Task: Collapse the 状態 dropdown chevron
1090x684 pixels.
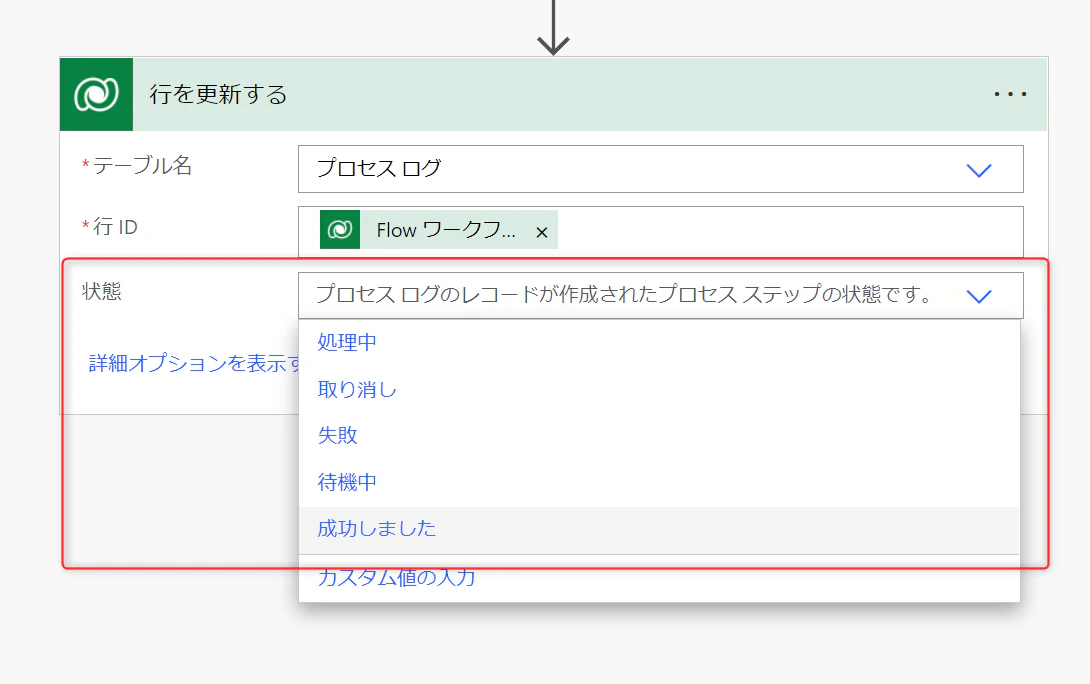Action: click(979, 296)
